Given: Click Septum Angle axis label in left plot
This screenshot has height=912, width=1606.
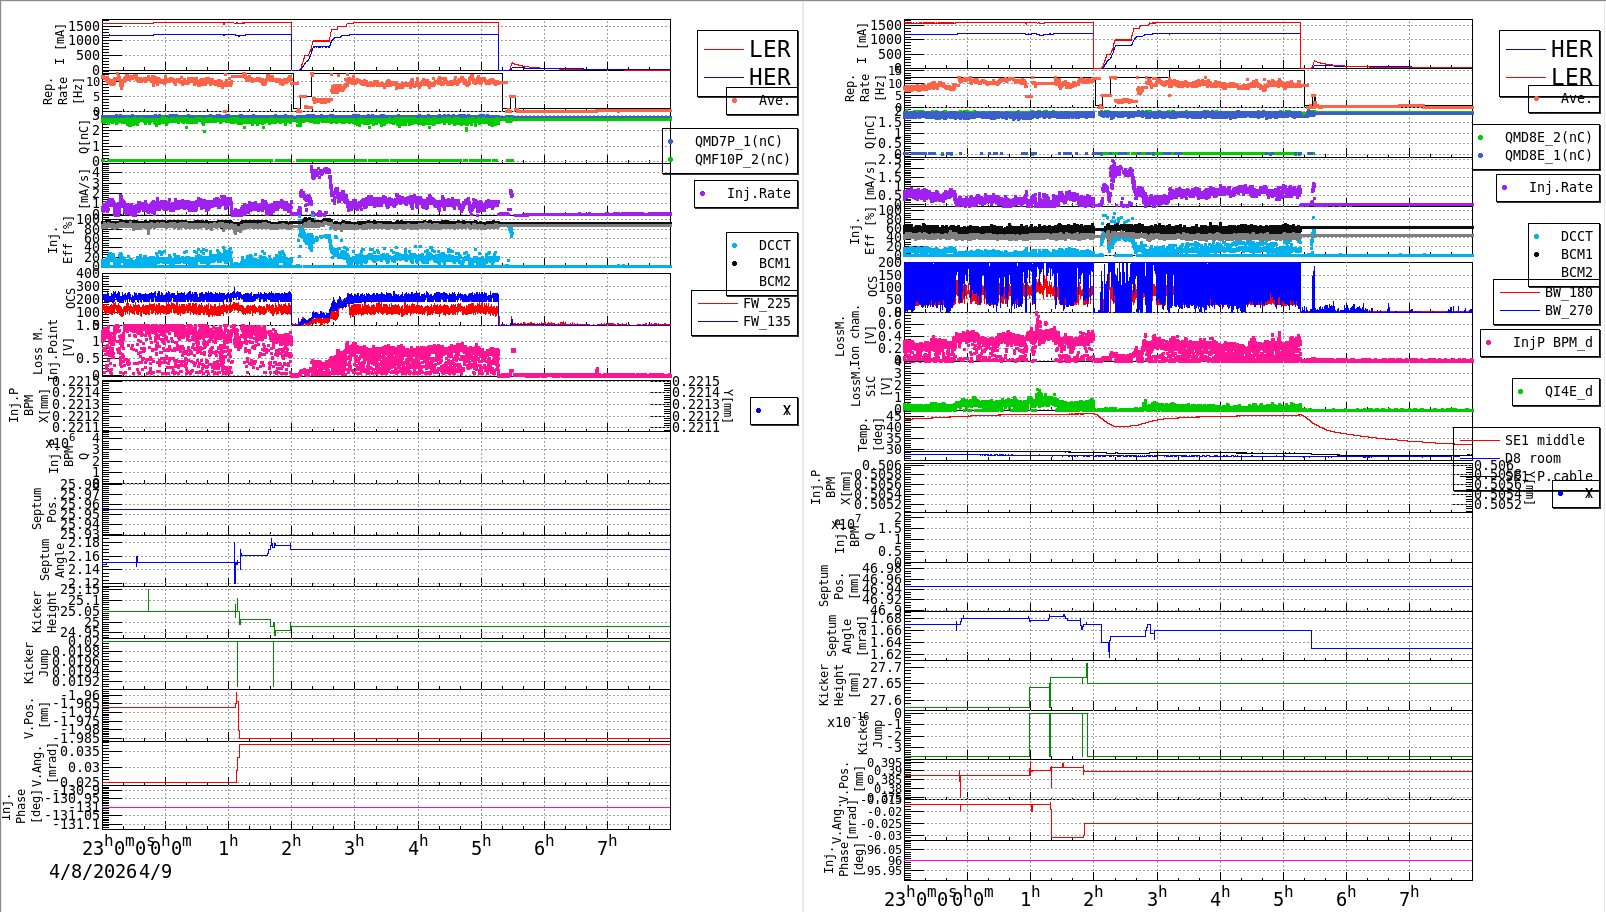Looking at the screenshot, I should point(51,561).
